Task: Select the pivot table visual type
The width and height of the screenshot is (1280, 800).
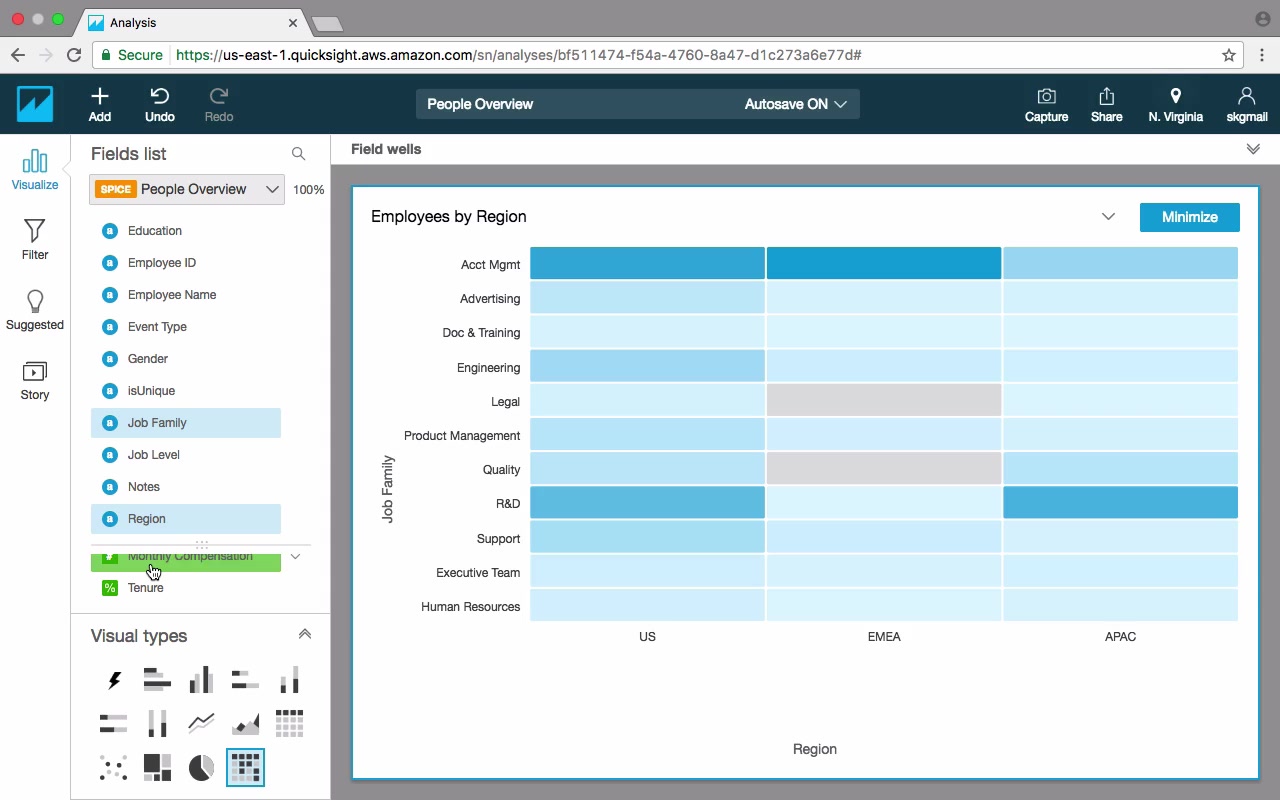Action: (x=289, y=723)
